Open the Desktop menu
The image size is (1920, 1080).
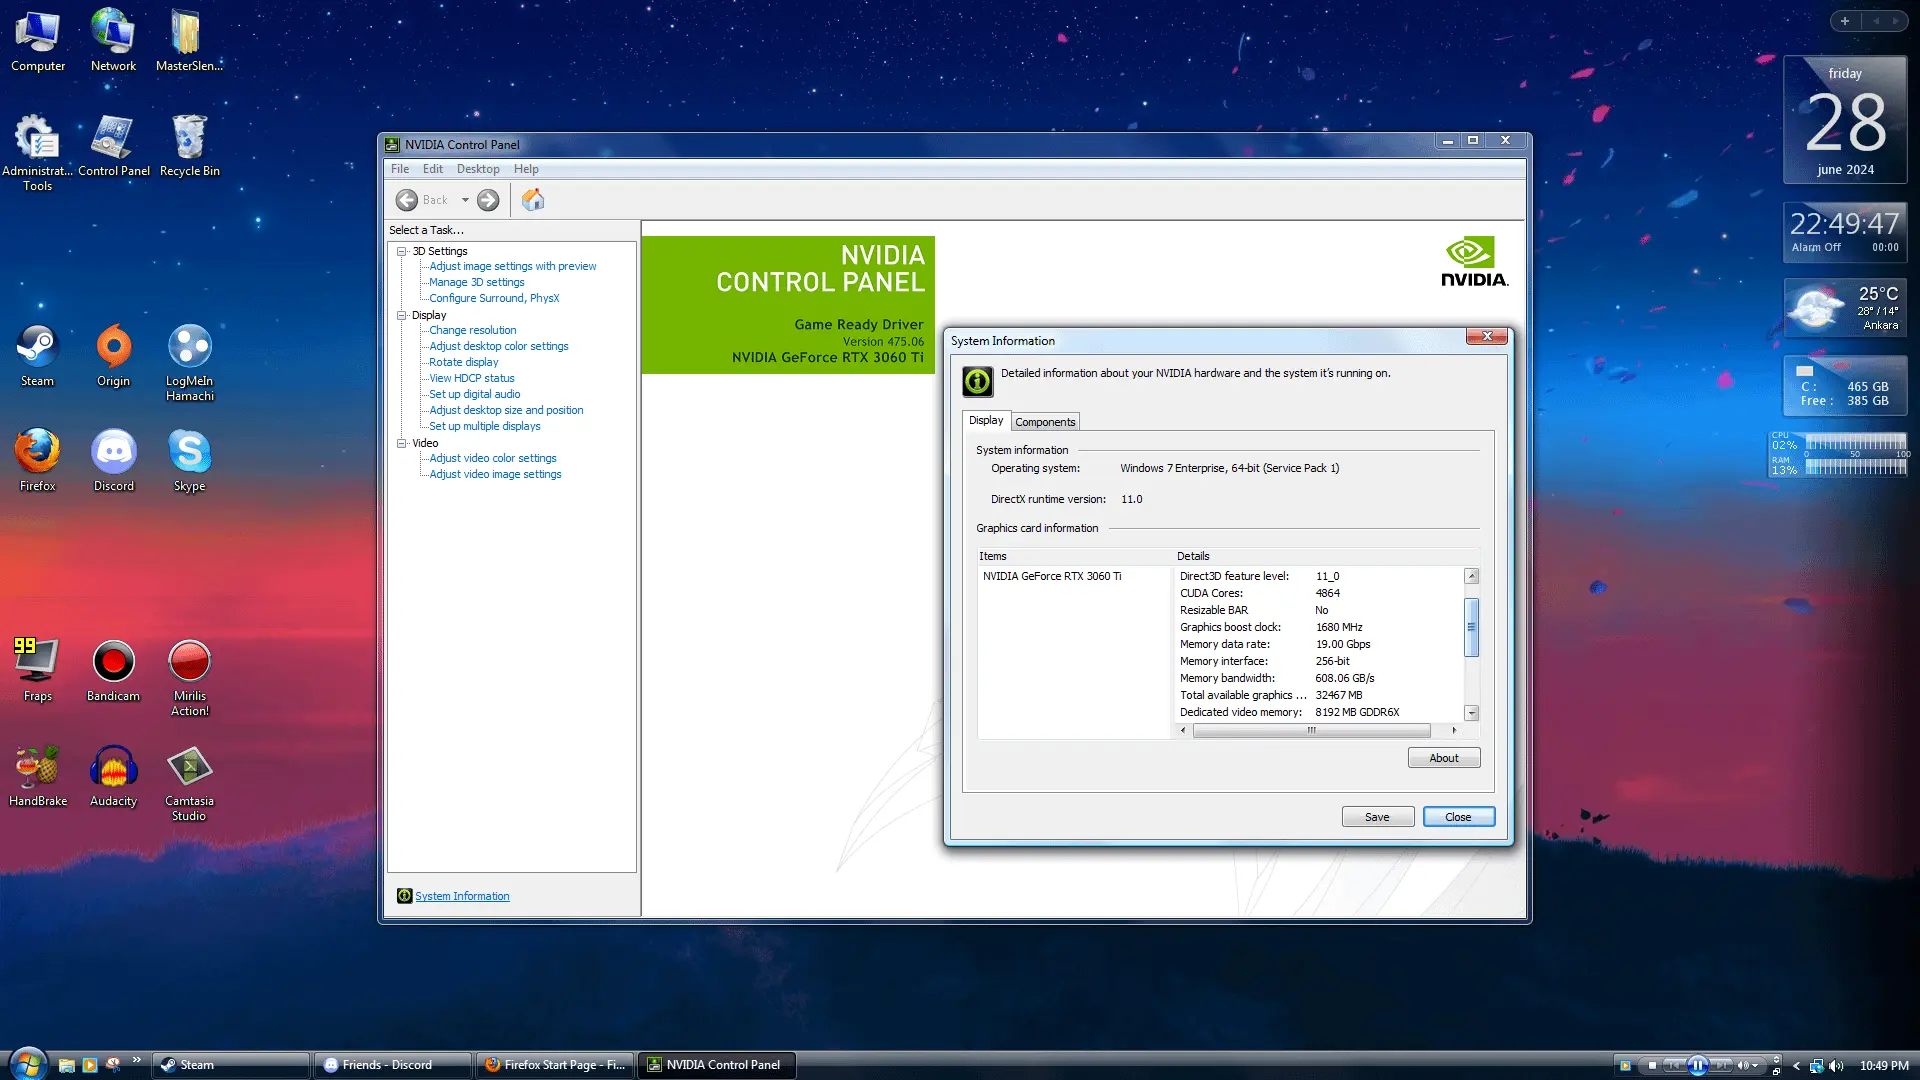point(478,169)
